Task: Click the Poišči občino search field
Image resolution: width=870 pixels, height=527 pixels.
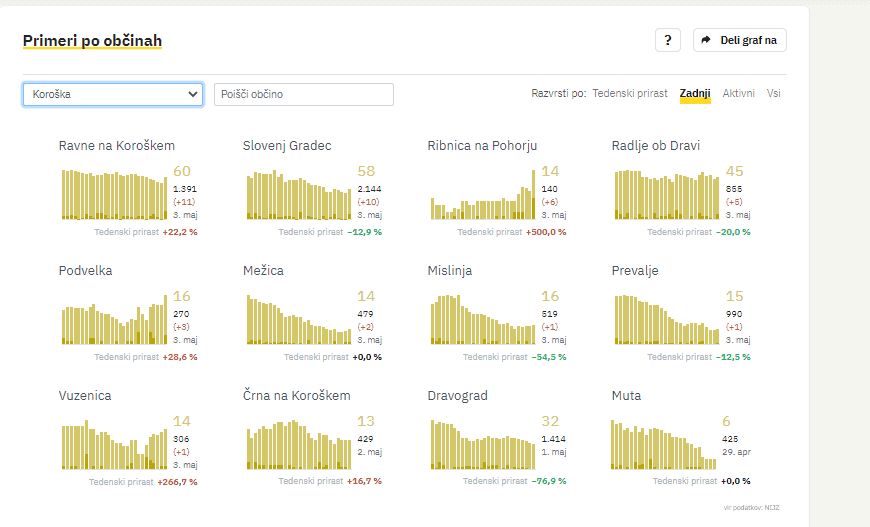Action: pyautogui.click(x=304, y=94)
